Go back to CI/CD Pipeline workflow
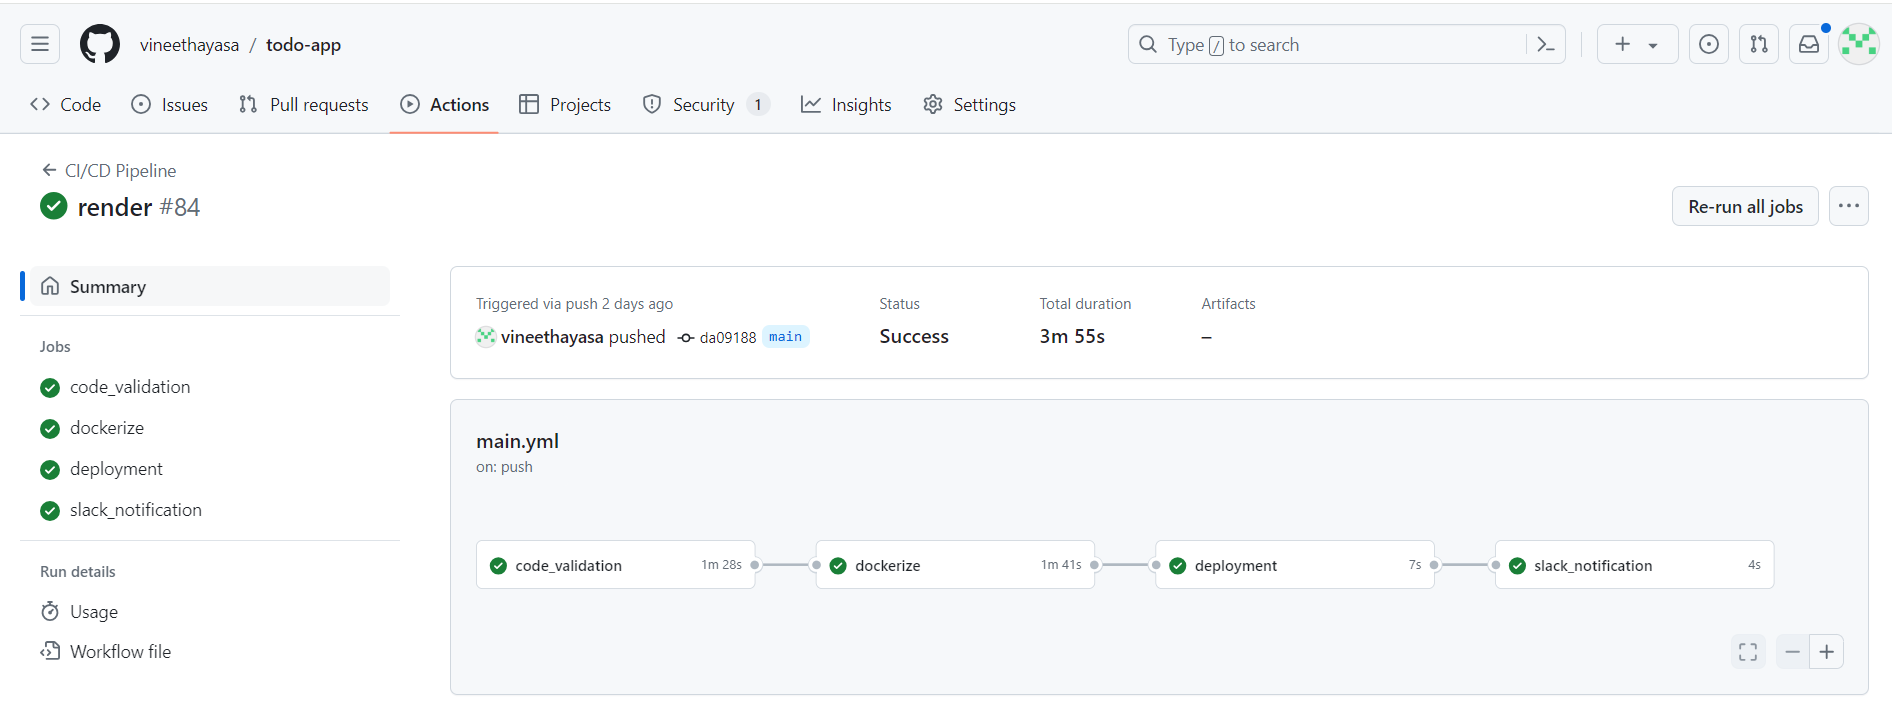The width and height of the screenshot is (1892, 703). (x=109, y=171)
